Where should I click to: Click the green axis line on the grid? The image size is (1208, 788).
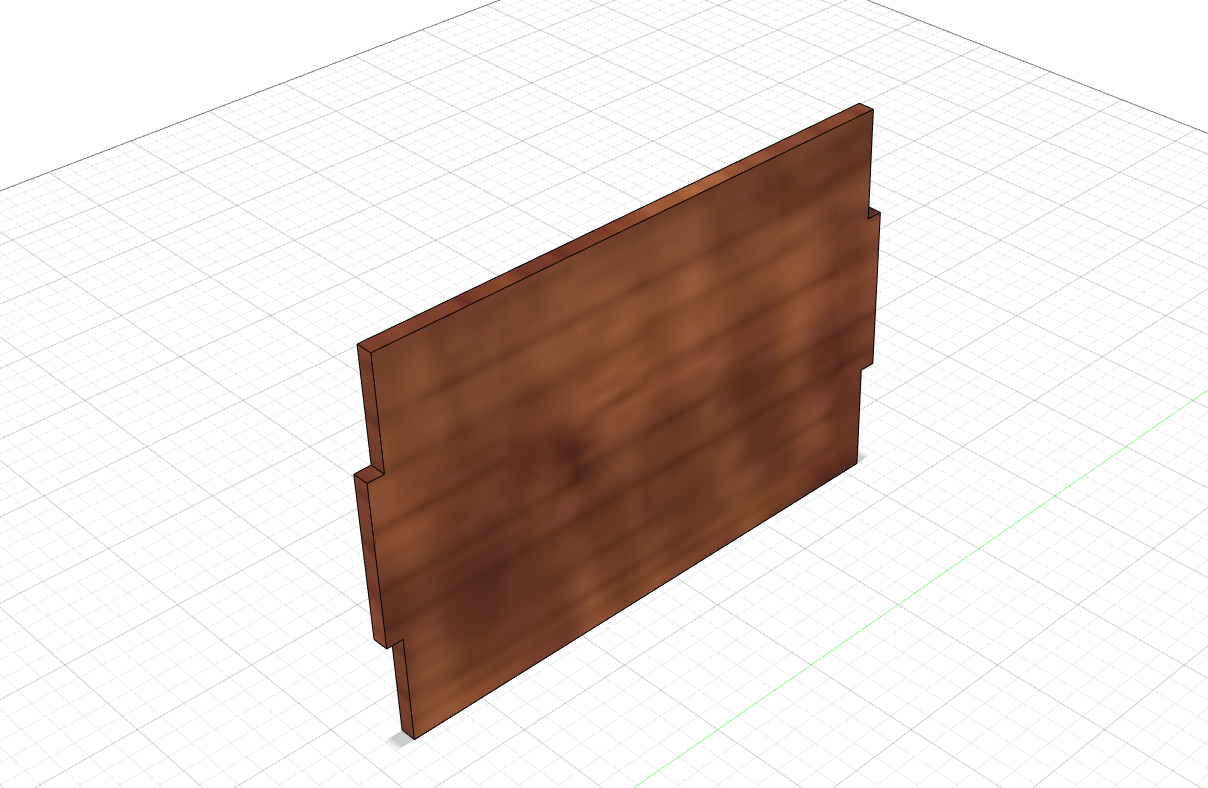(x=920, y=590)
